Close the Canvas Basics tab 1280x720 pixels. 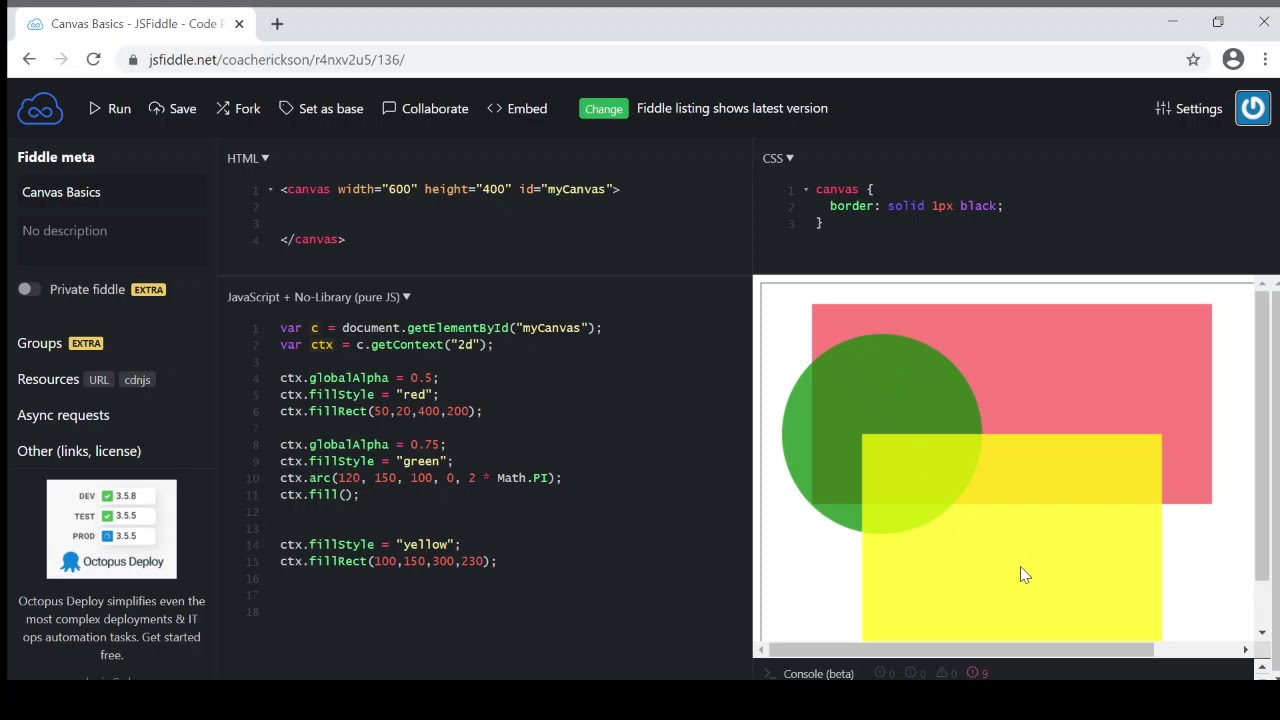click(x=239, y=24)
